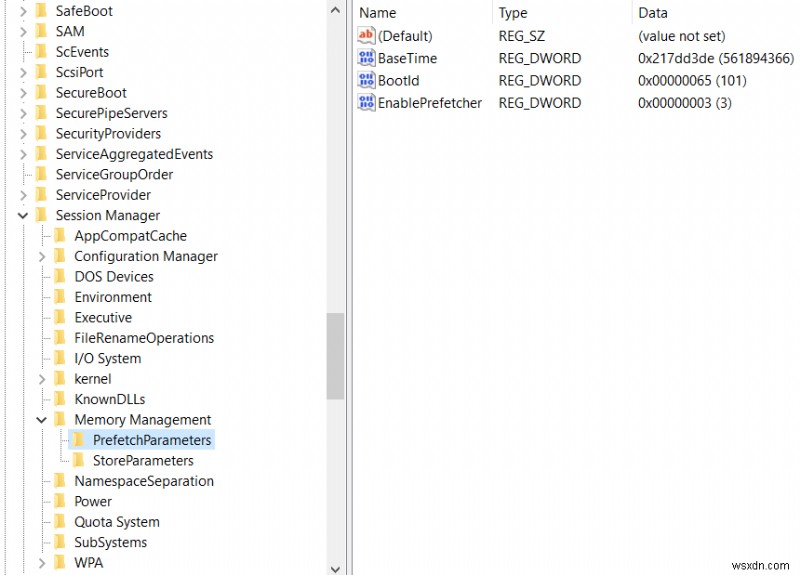800x575 pixels.
Task: Click the (Default) string value icon
Action: 366,36
